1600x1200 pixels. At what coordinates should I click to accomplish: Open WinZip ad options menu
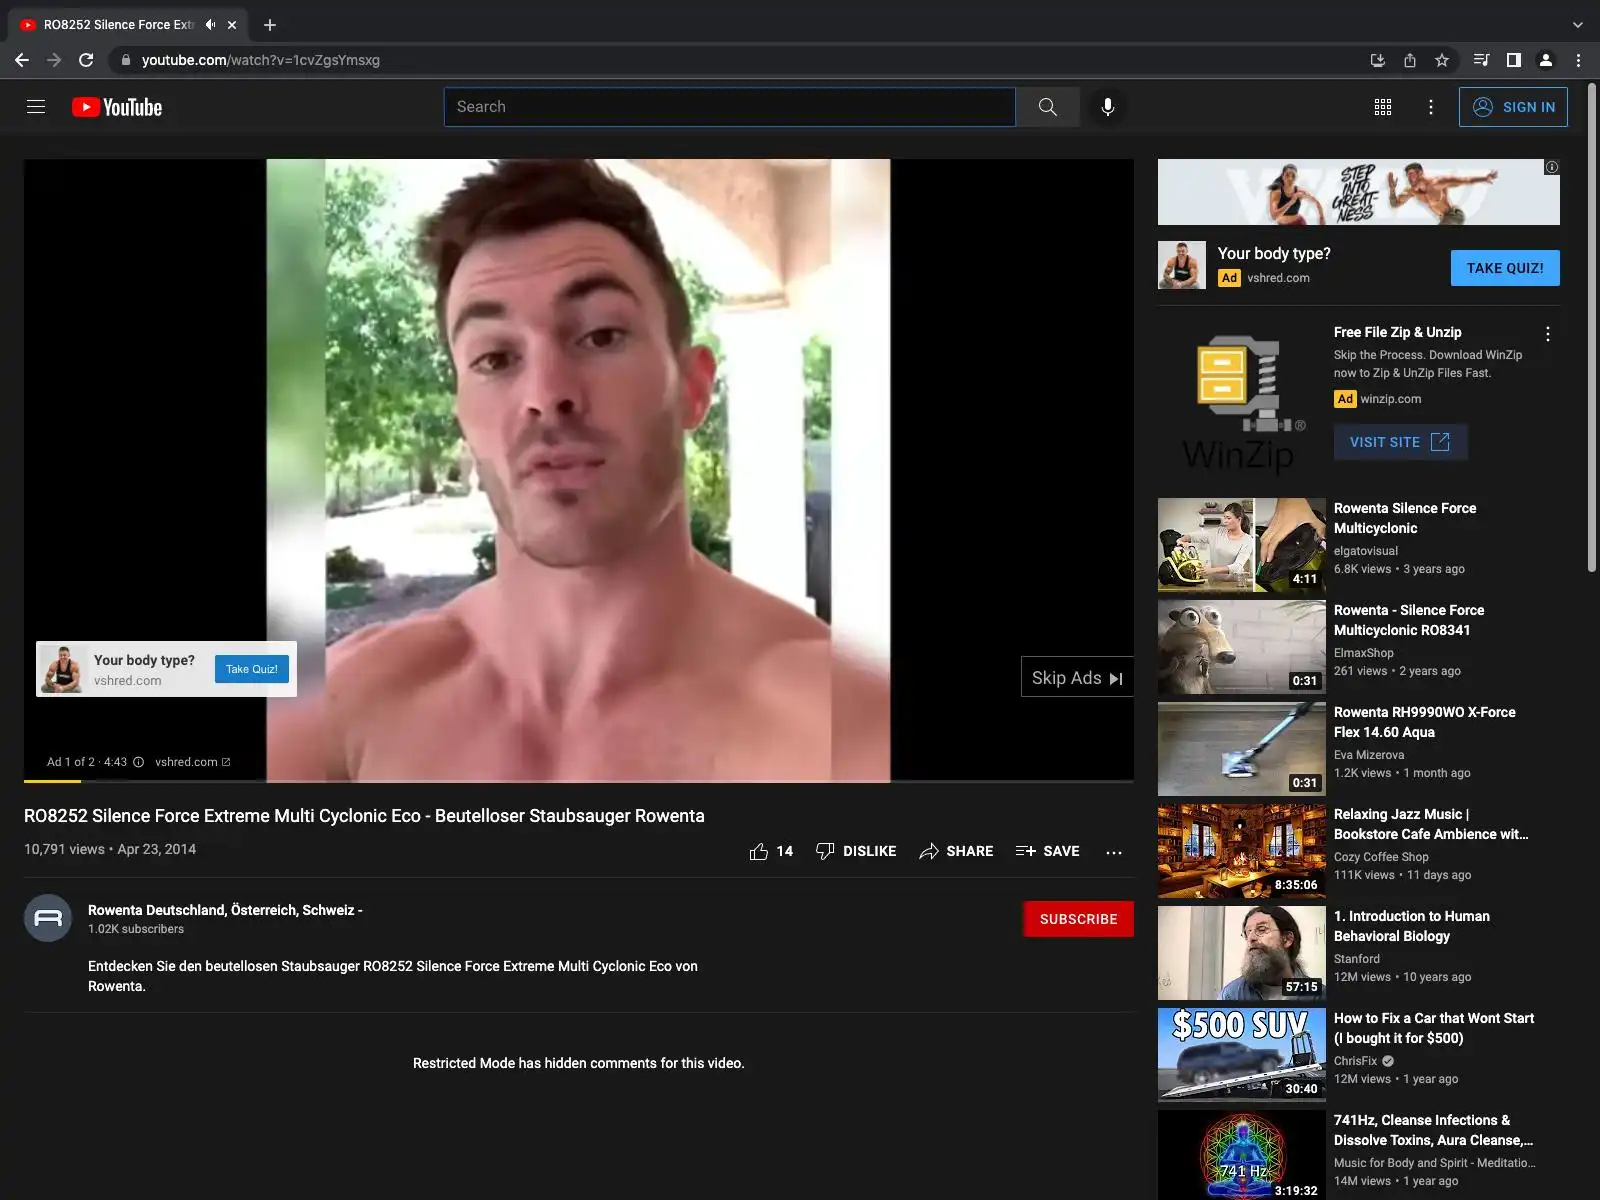(x=1548, y=334)
